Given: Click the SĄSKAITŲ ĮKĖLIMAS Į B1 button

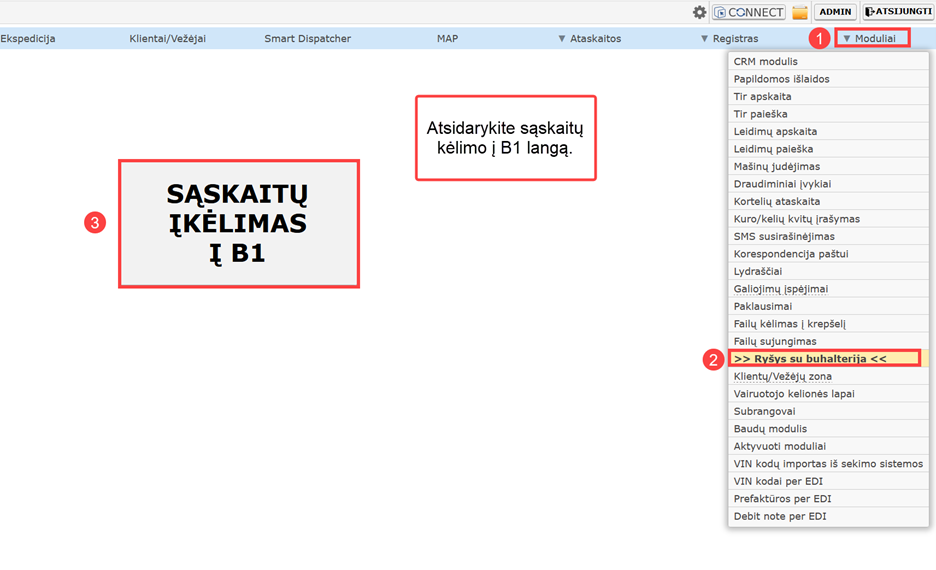Looking at the screenshot, I should pos(239,224).
